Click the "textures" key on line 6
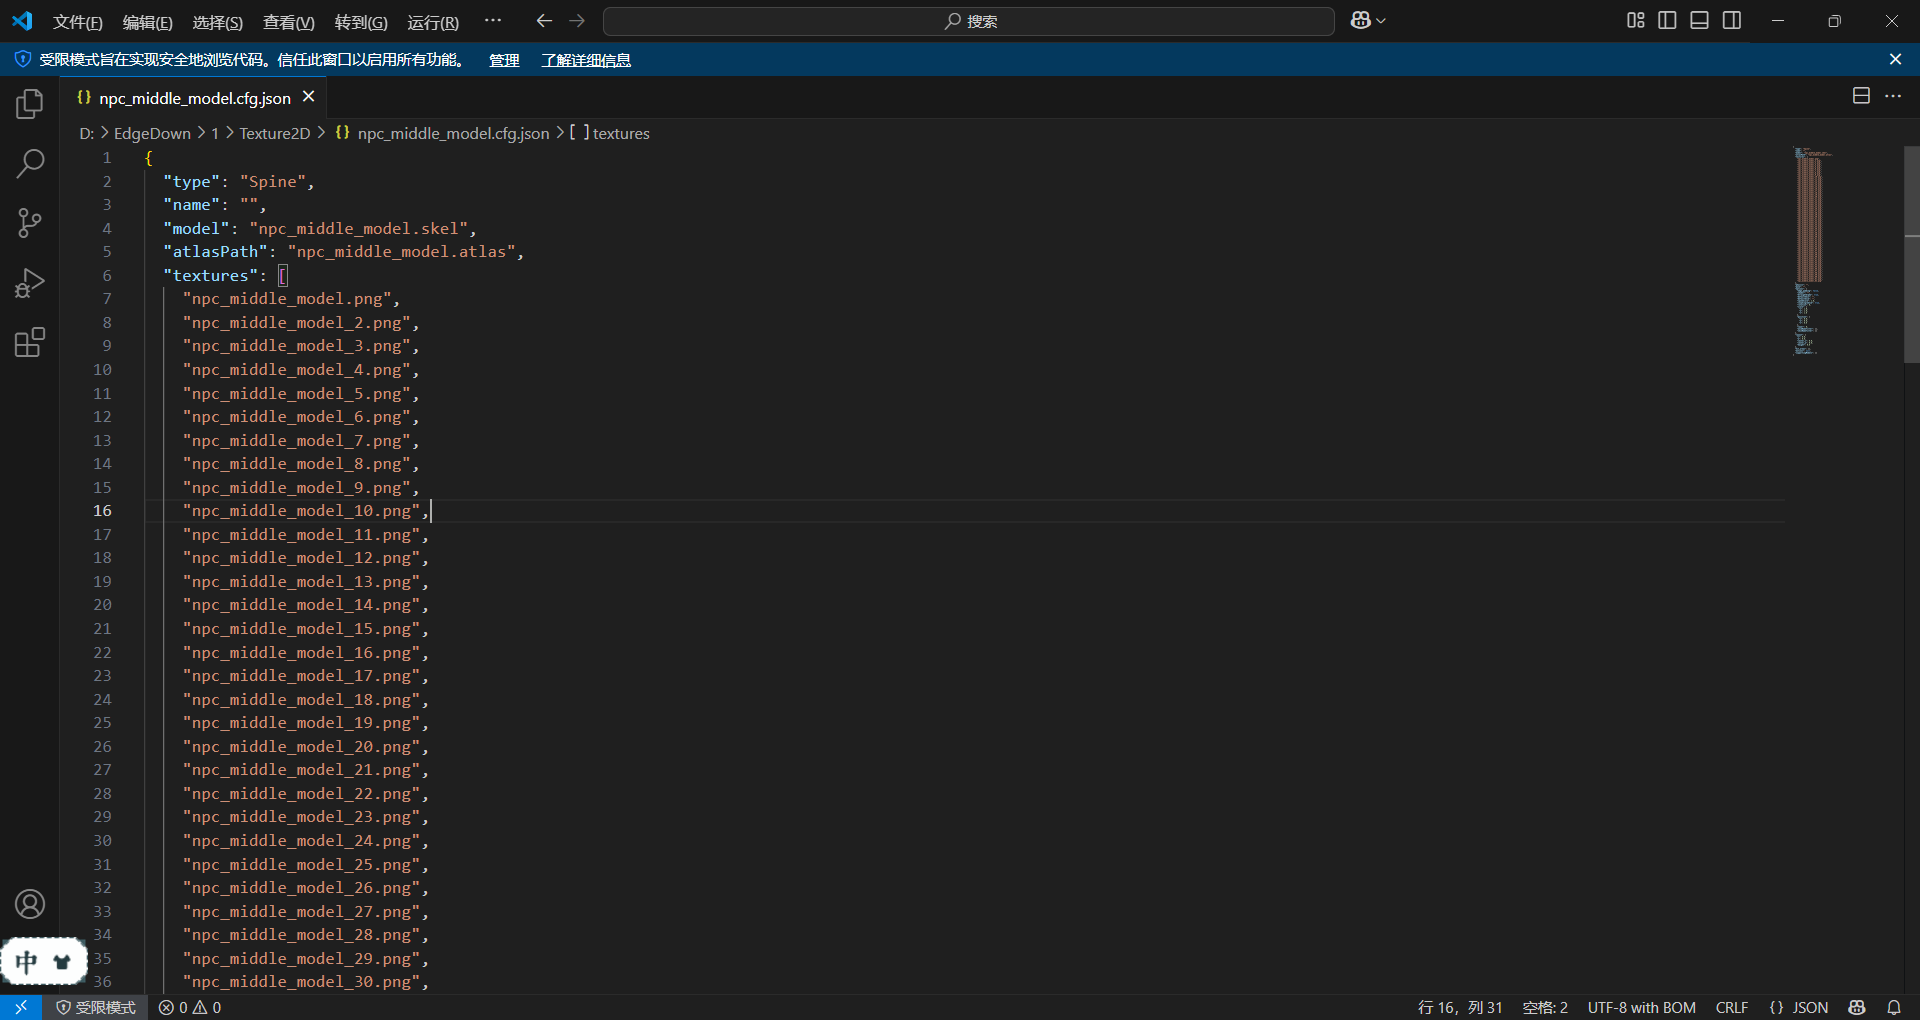 pyautogui.click(x=211, y=275)
